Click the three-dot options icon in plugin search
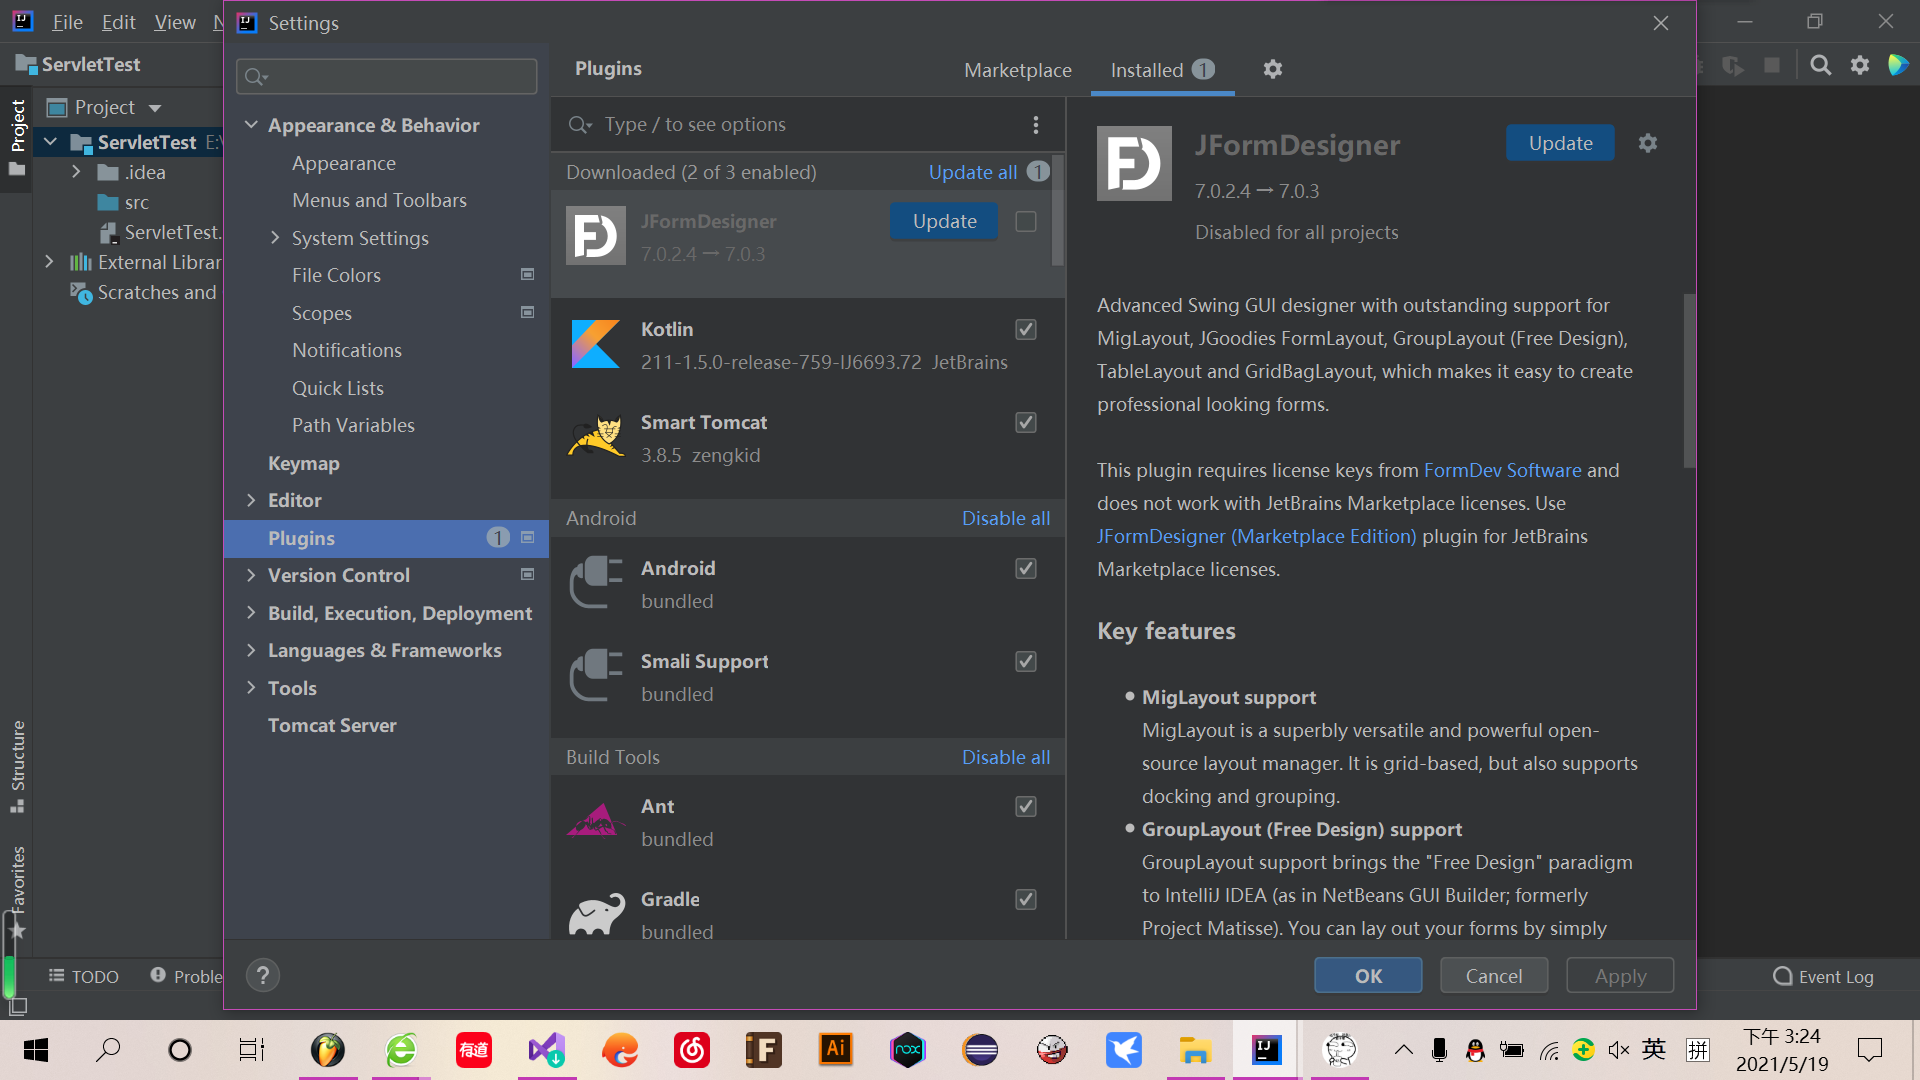 1036,125
